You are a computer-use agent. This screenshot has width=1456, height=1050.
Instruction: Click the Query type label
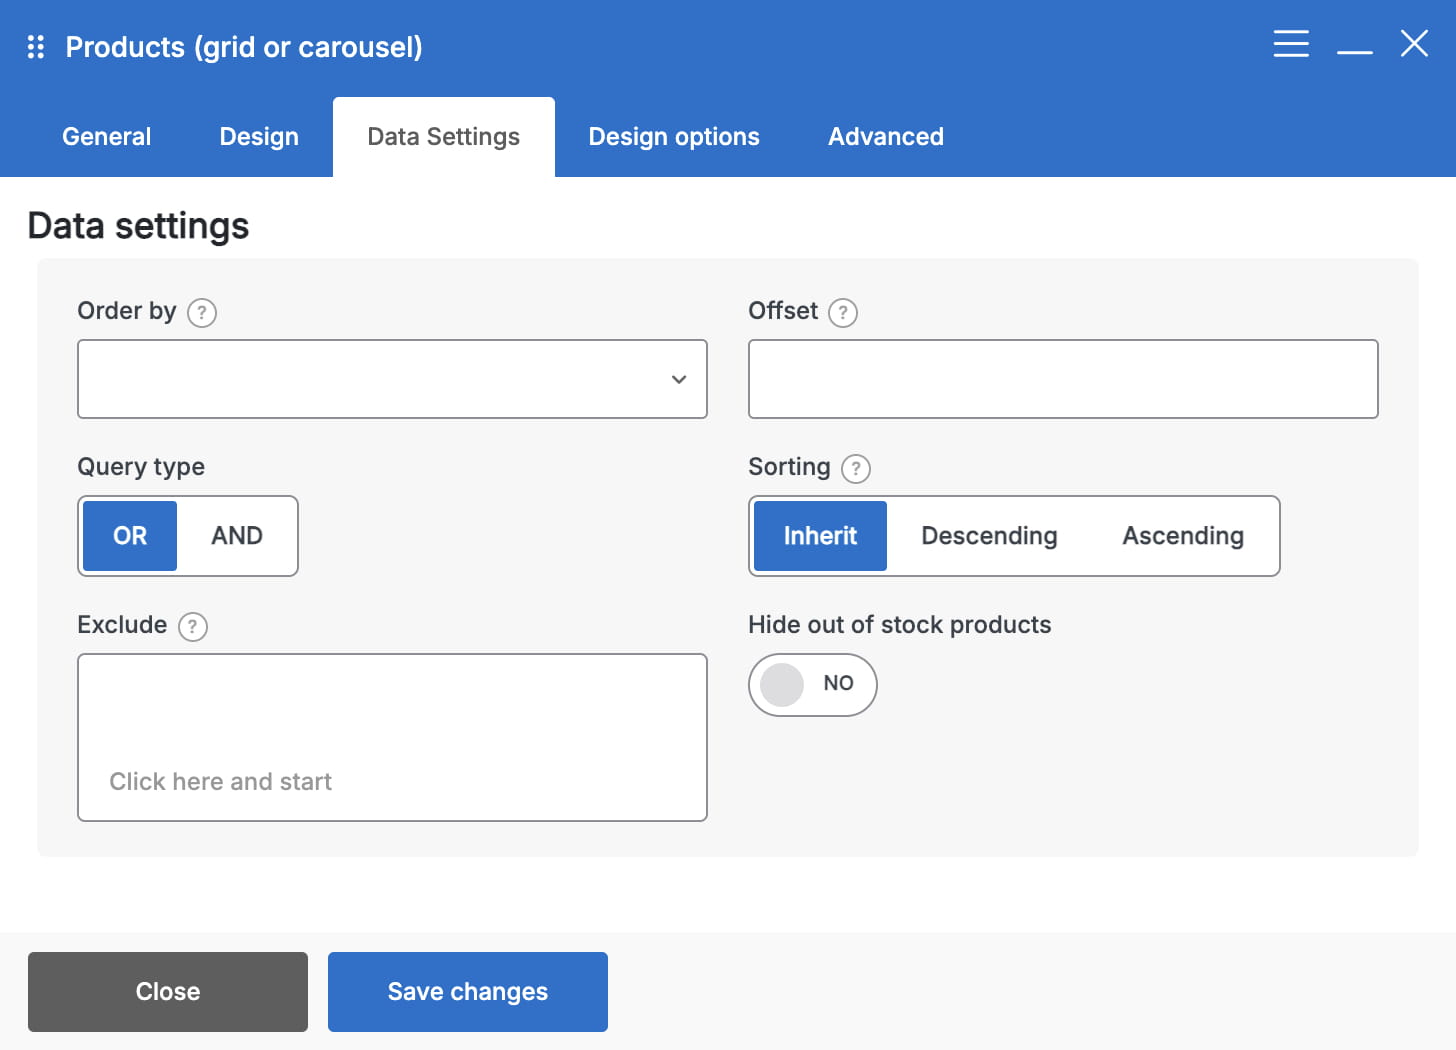[141, 467]
